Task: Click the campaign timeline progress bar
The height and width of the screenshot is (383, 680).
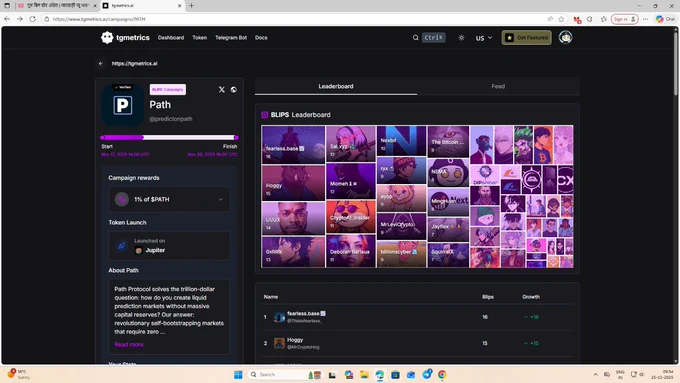Action: click(169, 137)
